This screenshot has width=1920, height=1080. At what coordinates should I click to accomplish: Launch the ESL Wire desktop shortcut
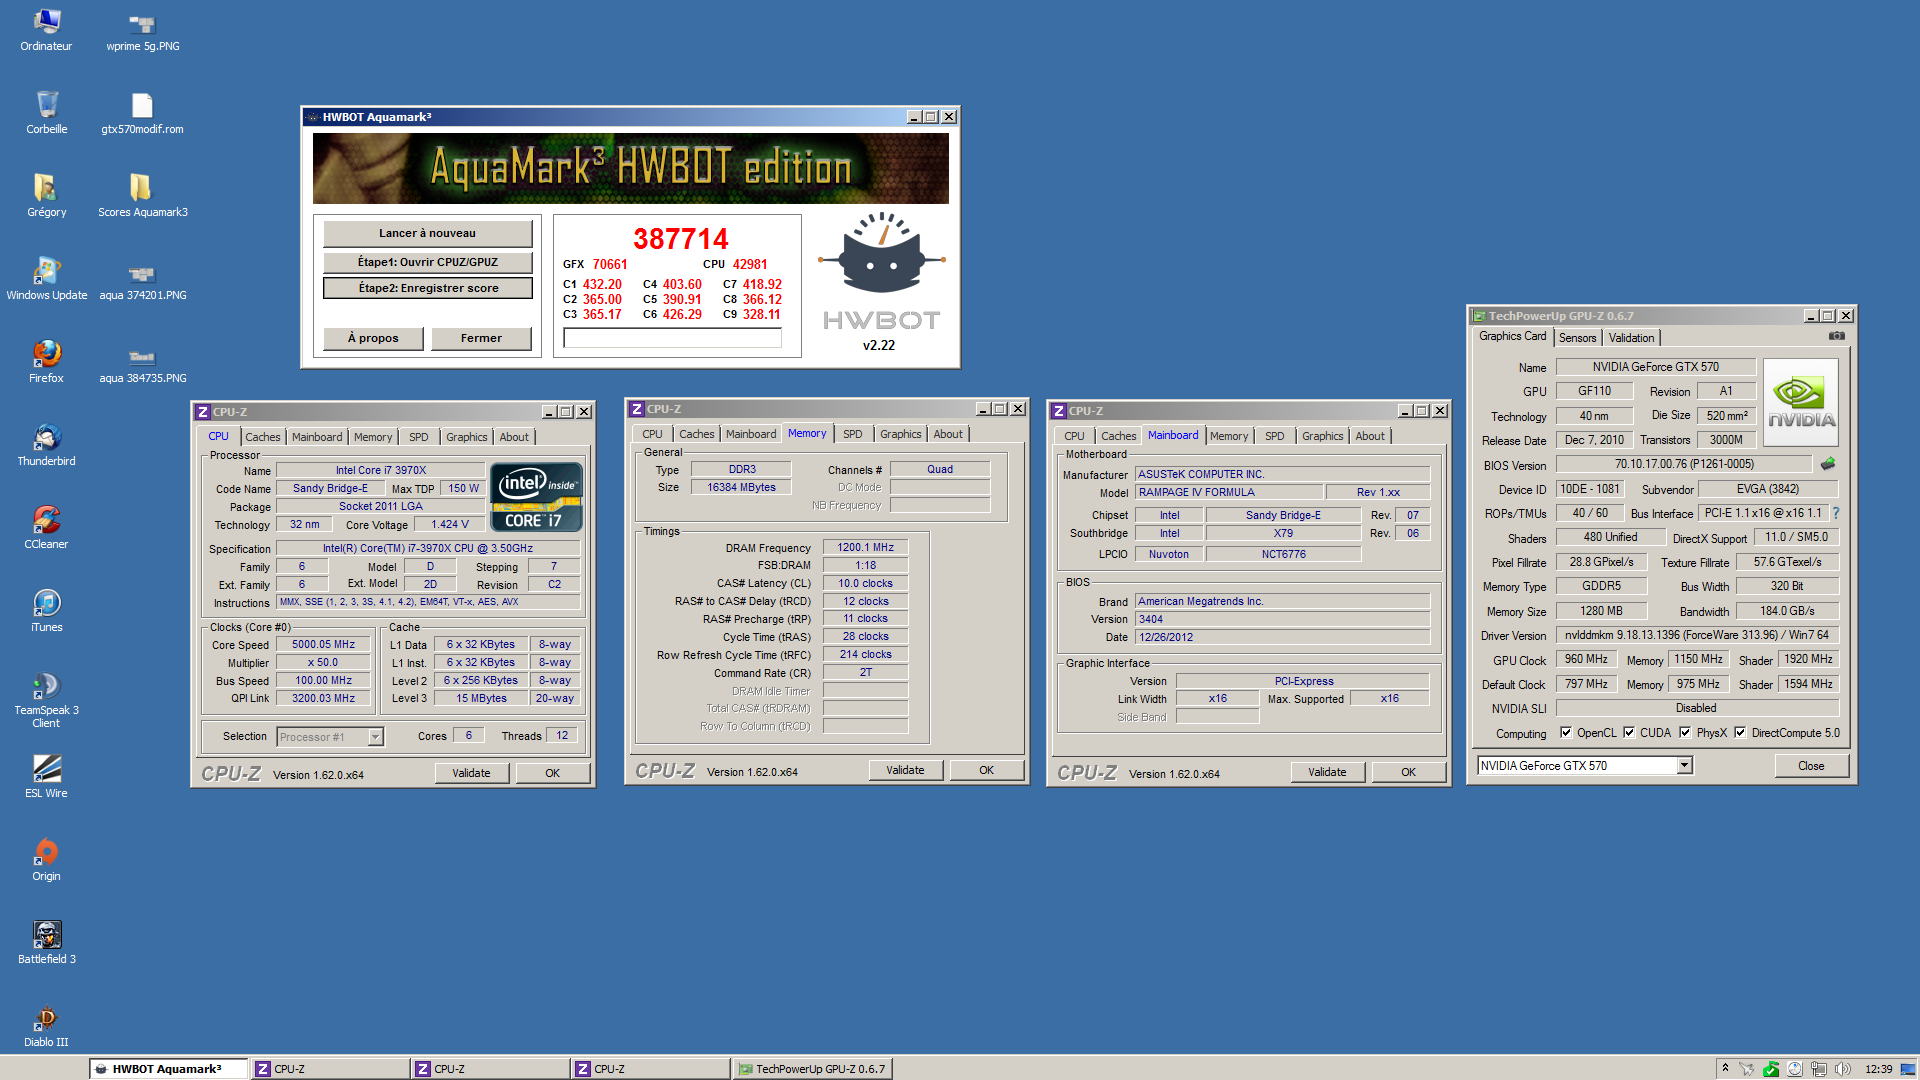point(46,777)
